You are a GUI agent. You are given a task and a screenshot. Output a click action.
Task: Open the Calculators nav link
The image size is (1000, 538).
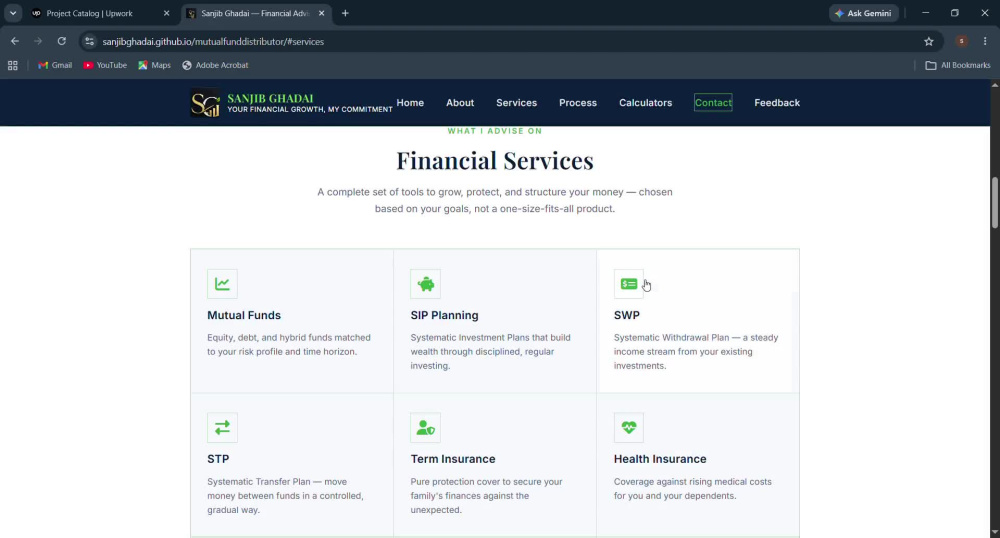click(x=645, y=103)
